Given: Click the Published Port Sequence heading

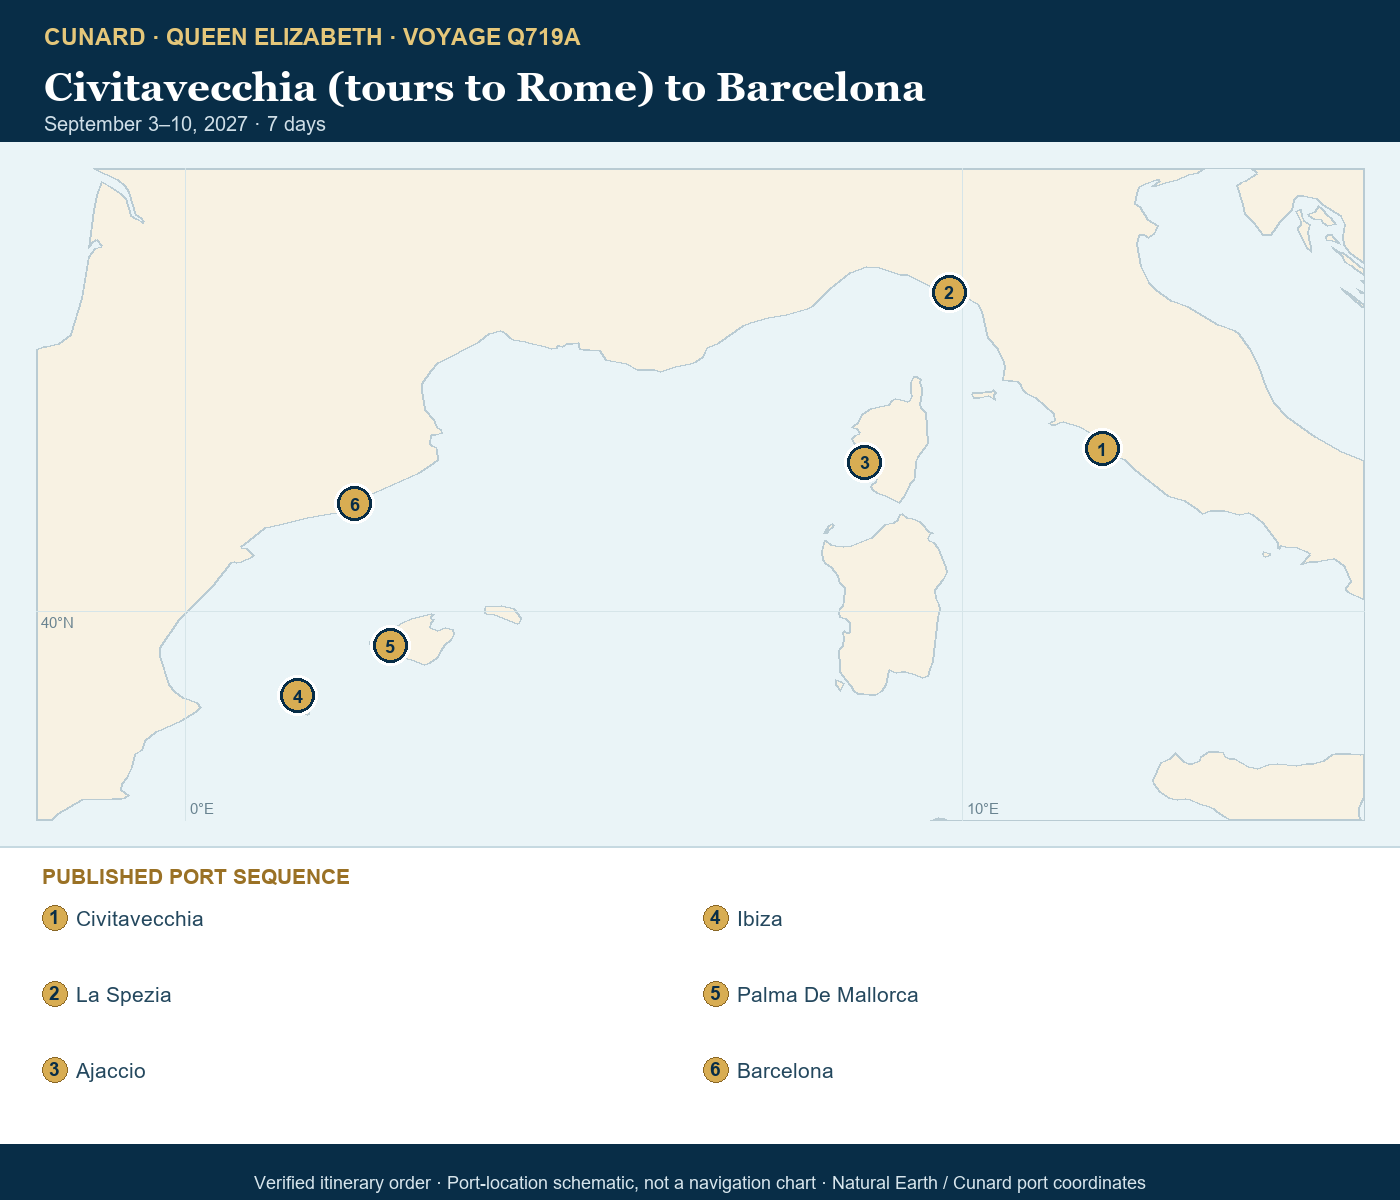Looking at the screenshot, I should click(196, 877).
